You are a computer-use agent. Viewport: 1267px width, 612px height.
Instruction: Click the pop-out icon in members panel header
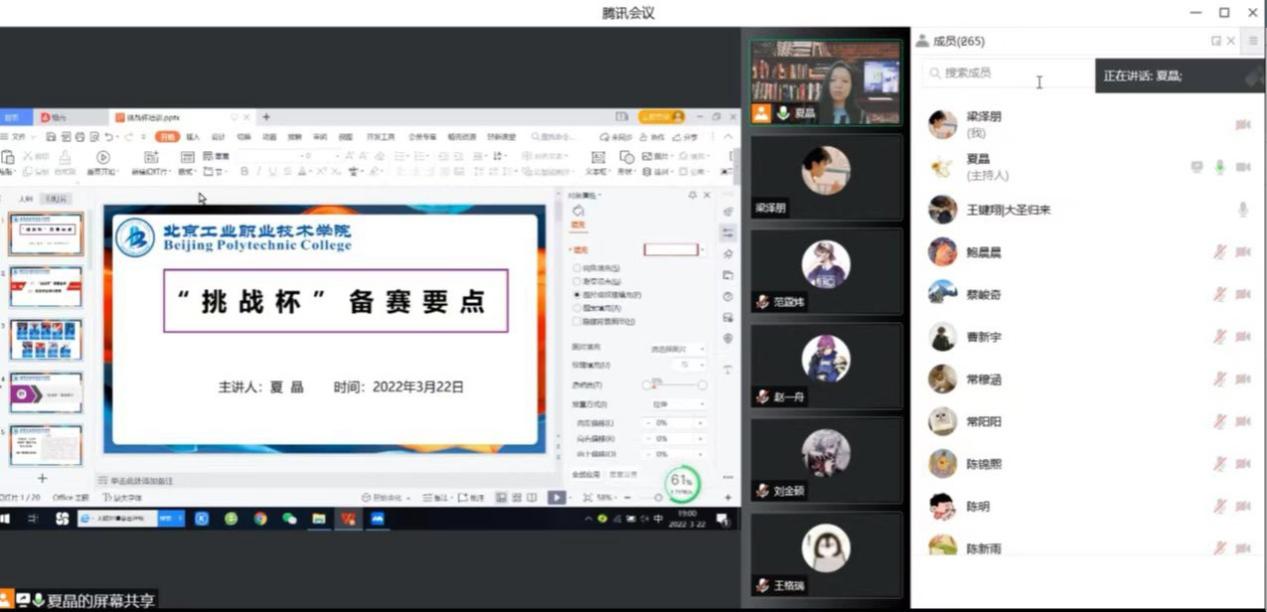(1215, 41)
